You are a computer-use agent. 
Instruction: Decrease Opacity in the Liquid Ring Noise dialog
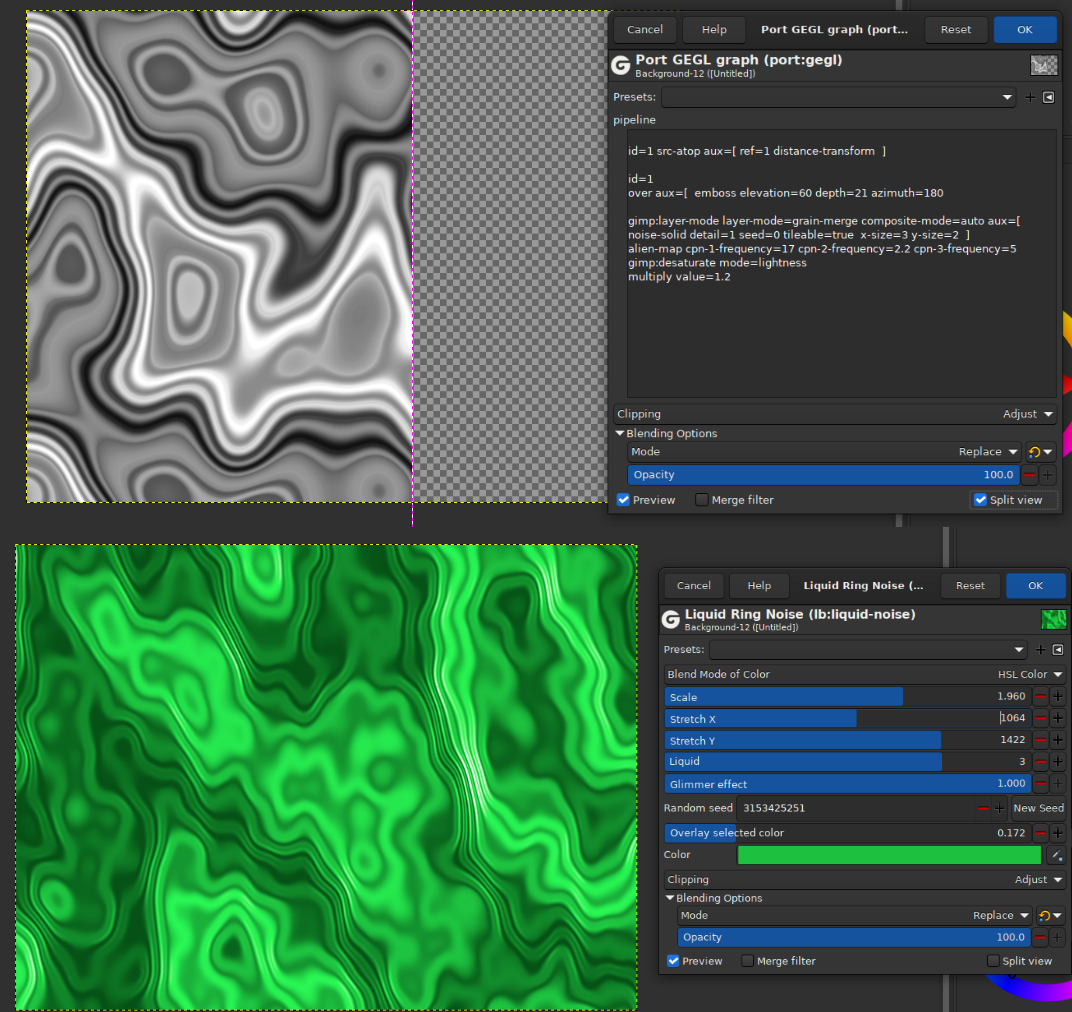point(1040,937)
